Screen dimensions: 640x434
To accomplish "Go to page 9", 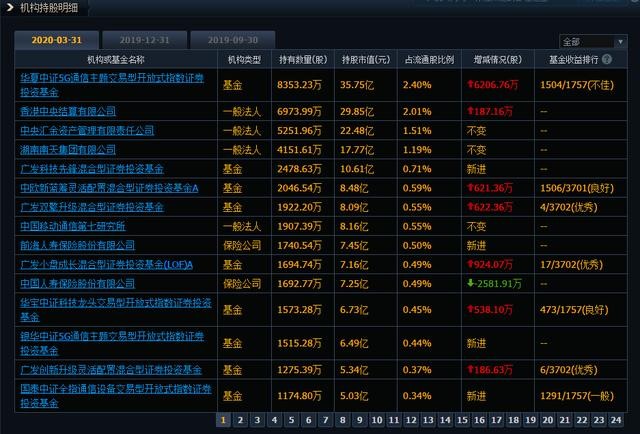I will 360,420.
